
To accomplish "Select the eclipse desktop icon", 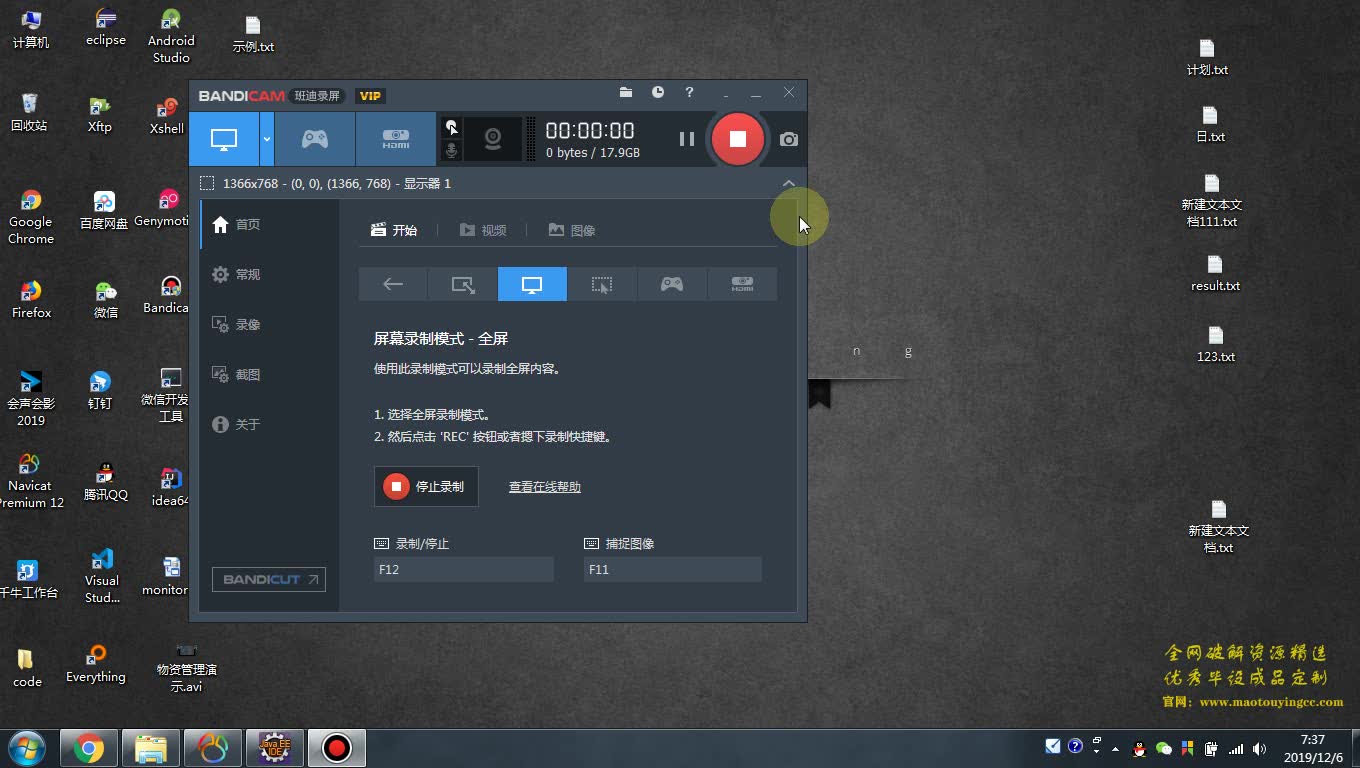I will tap(106, 27).
